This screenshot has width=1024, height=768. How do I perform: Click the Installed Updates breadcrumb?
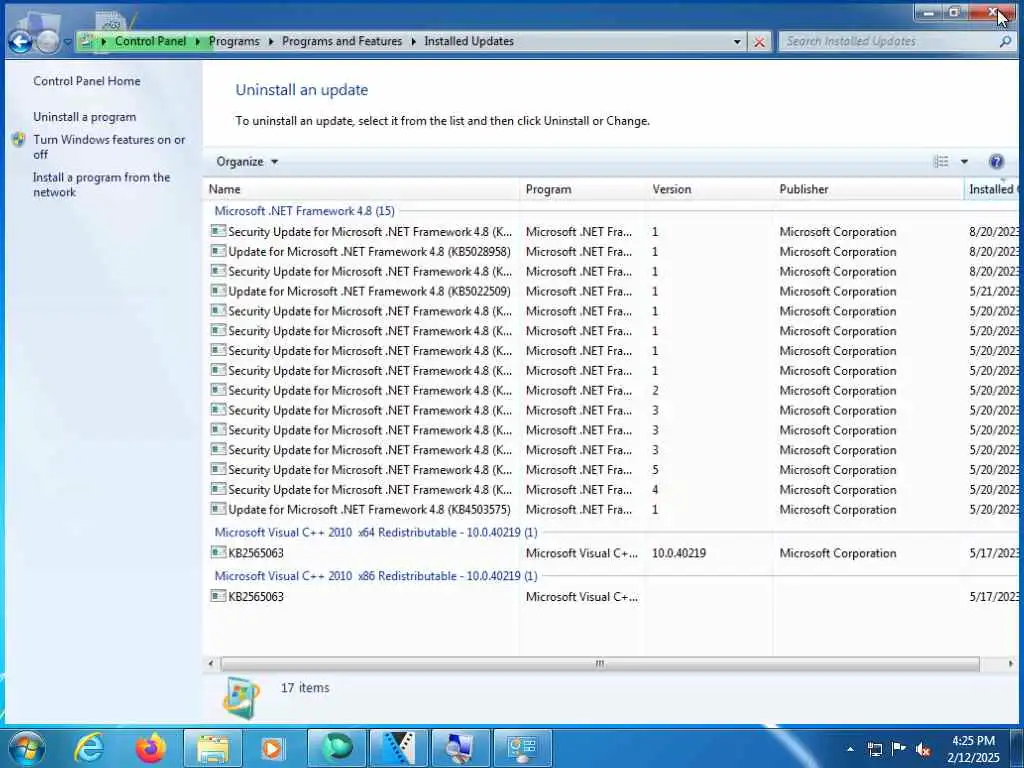[469, 41]
